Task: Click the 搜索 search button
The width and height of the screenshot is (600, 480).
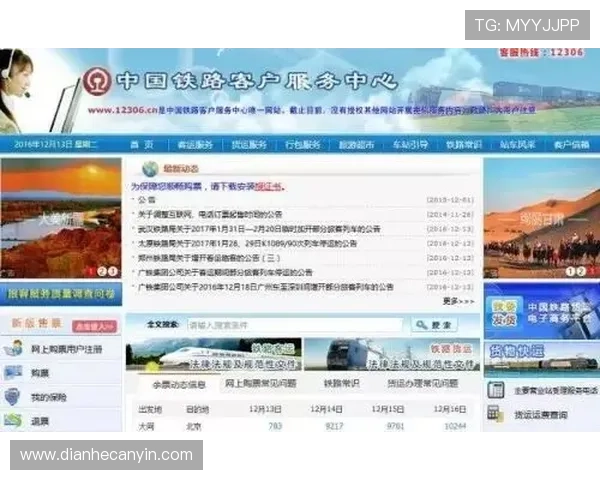Action: point(434,325)
